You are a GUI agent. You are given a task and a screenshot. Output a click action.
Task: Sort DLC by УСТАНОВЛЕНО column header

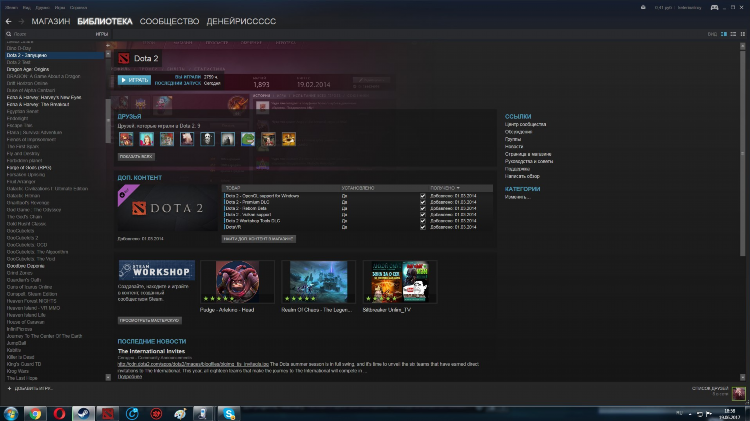358,188
